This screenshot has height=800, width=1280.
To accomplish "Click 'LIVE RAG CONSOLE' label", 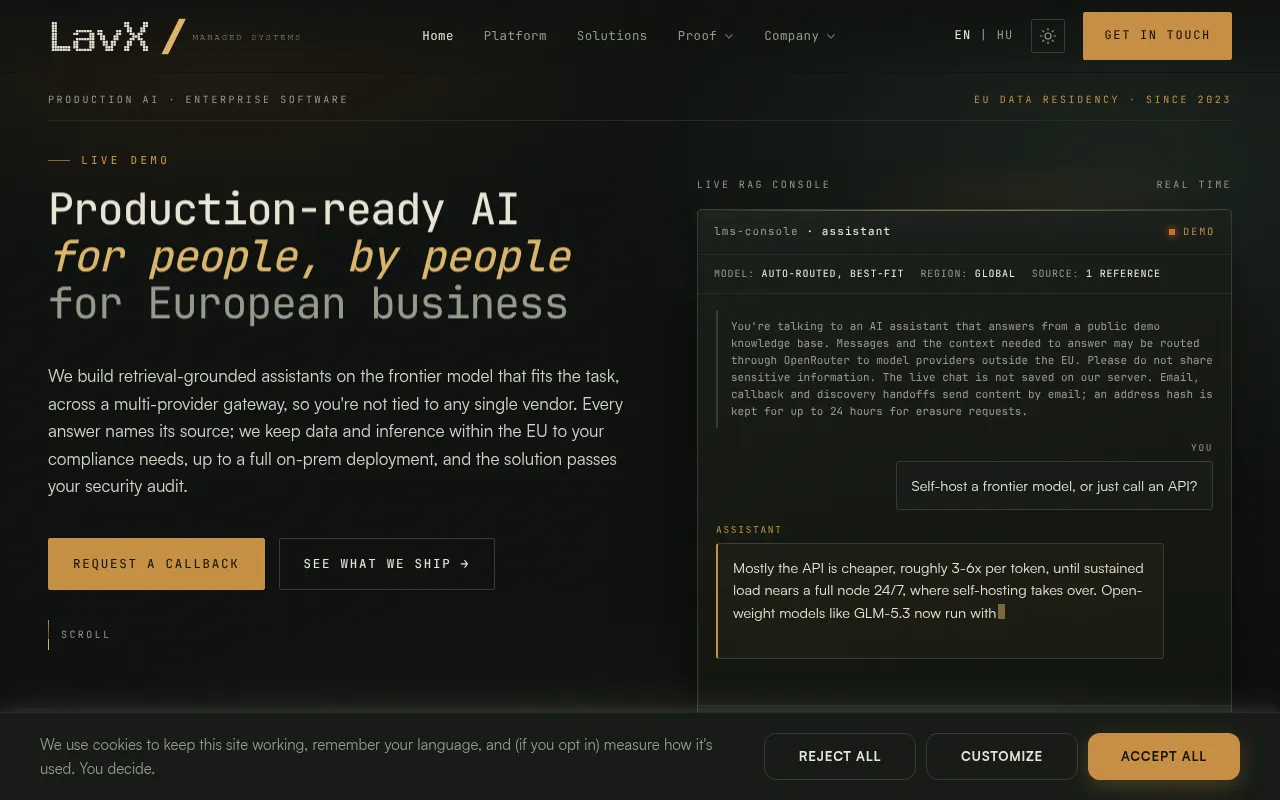I will [764, 185].
